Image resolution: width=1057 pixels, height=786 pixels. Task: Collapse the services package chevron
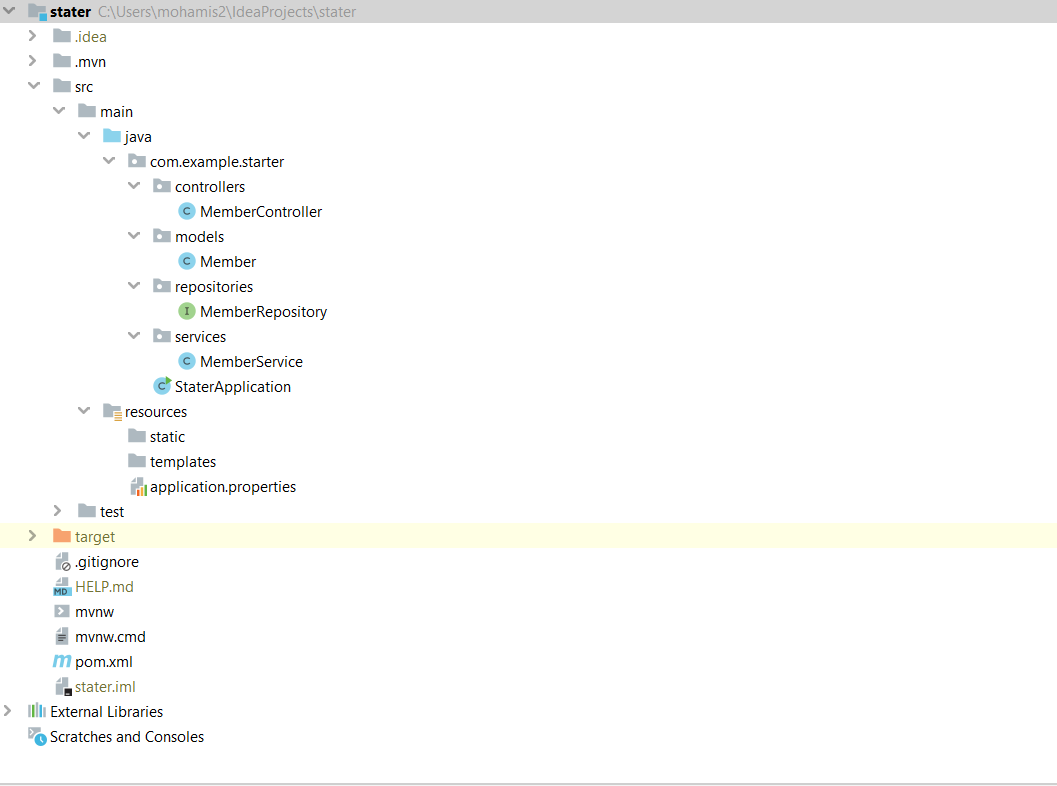click(133, 335)
